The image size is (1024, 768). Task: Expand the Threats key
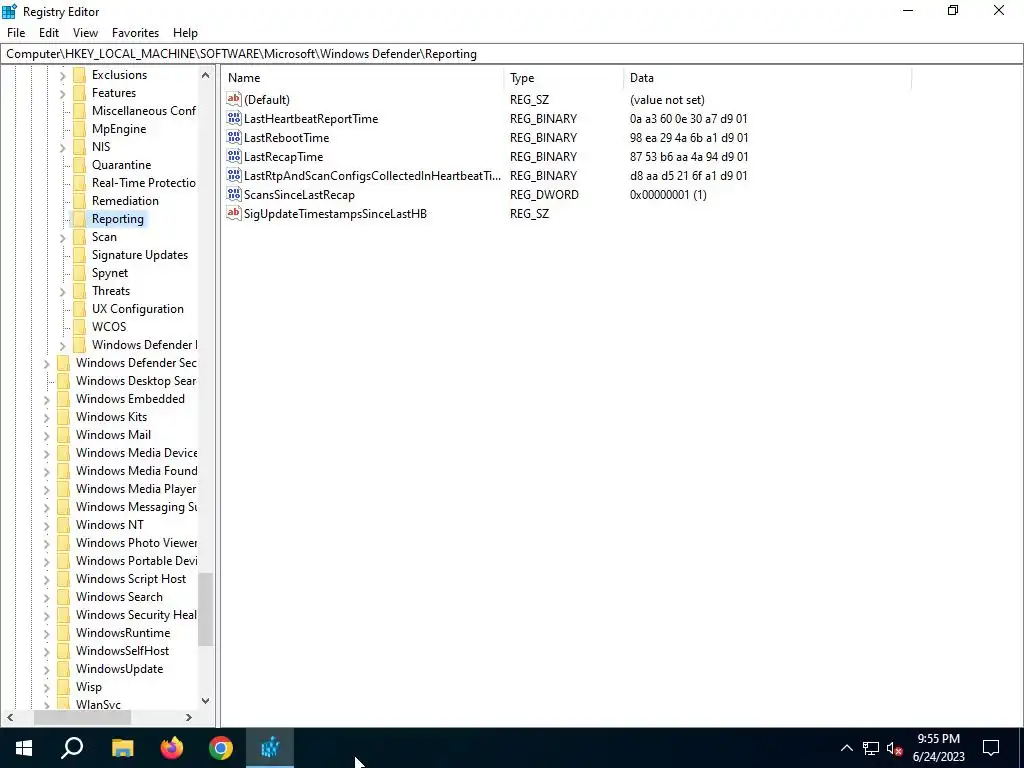click(63, 292)
